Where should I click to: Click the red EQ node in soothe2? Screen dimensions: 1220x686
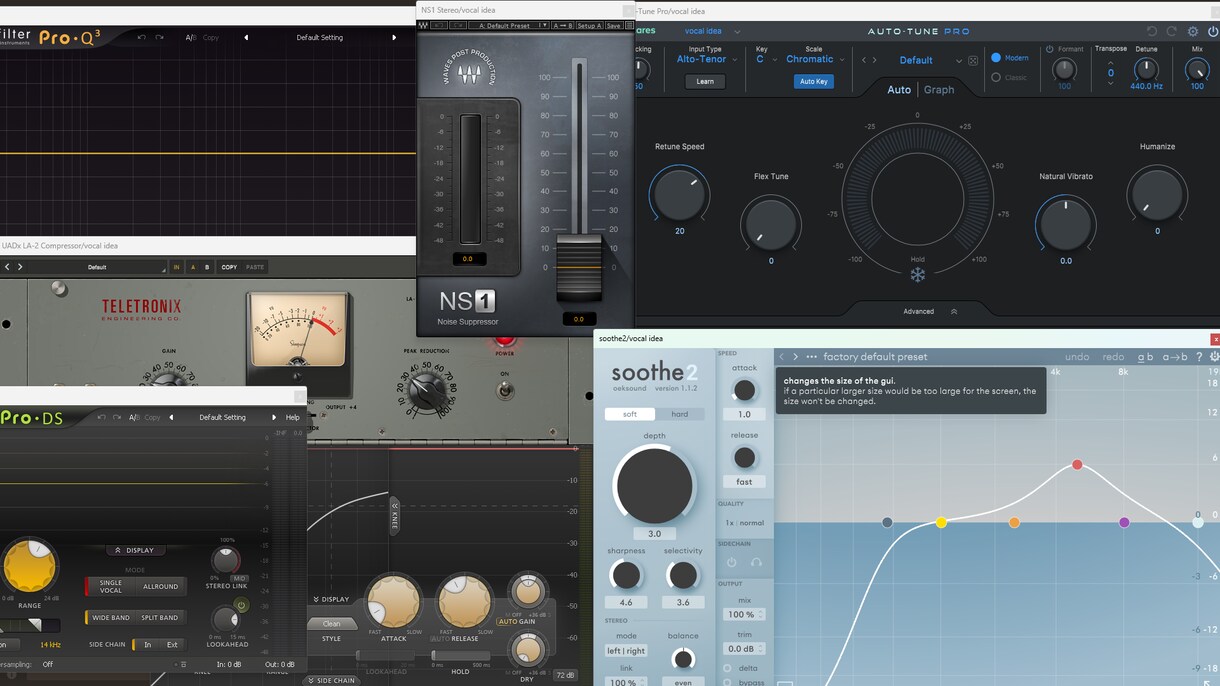coord(1077,465)
